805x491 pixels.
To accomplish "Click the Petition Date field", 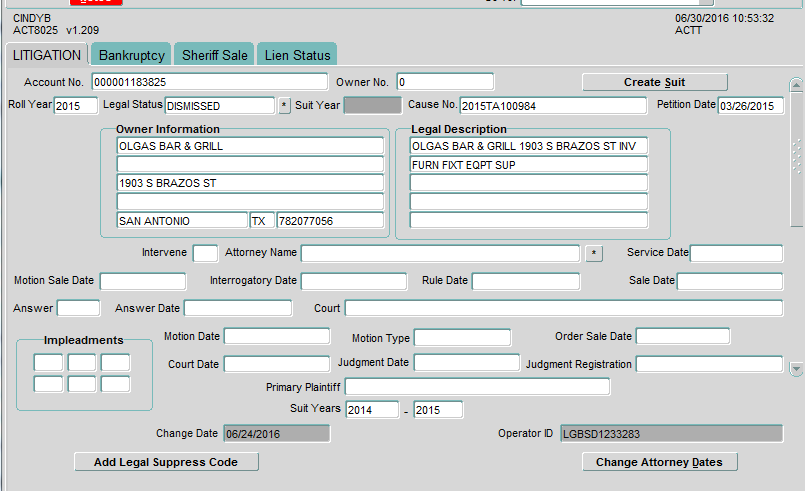I will [750, 106].
